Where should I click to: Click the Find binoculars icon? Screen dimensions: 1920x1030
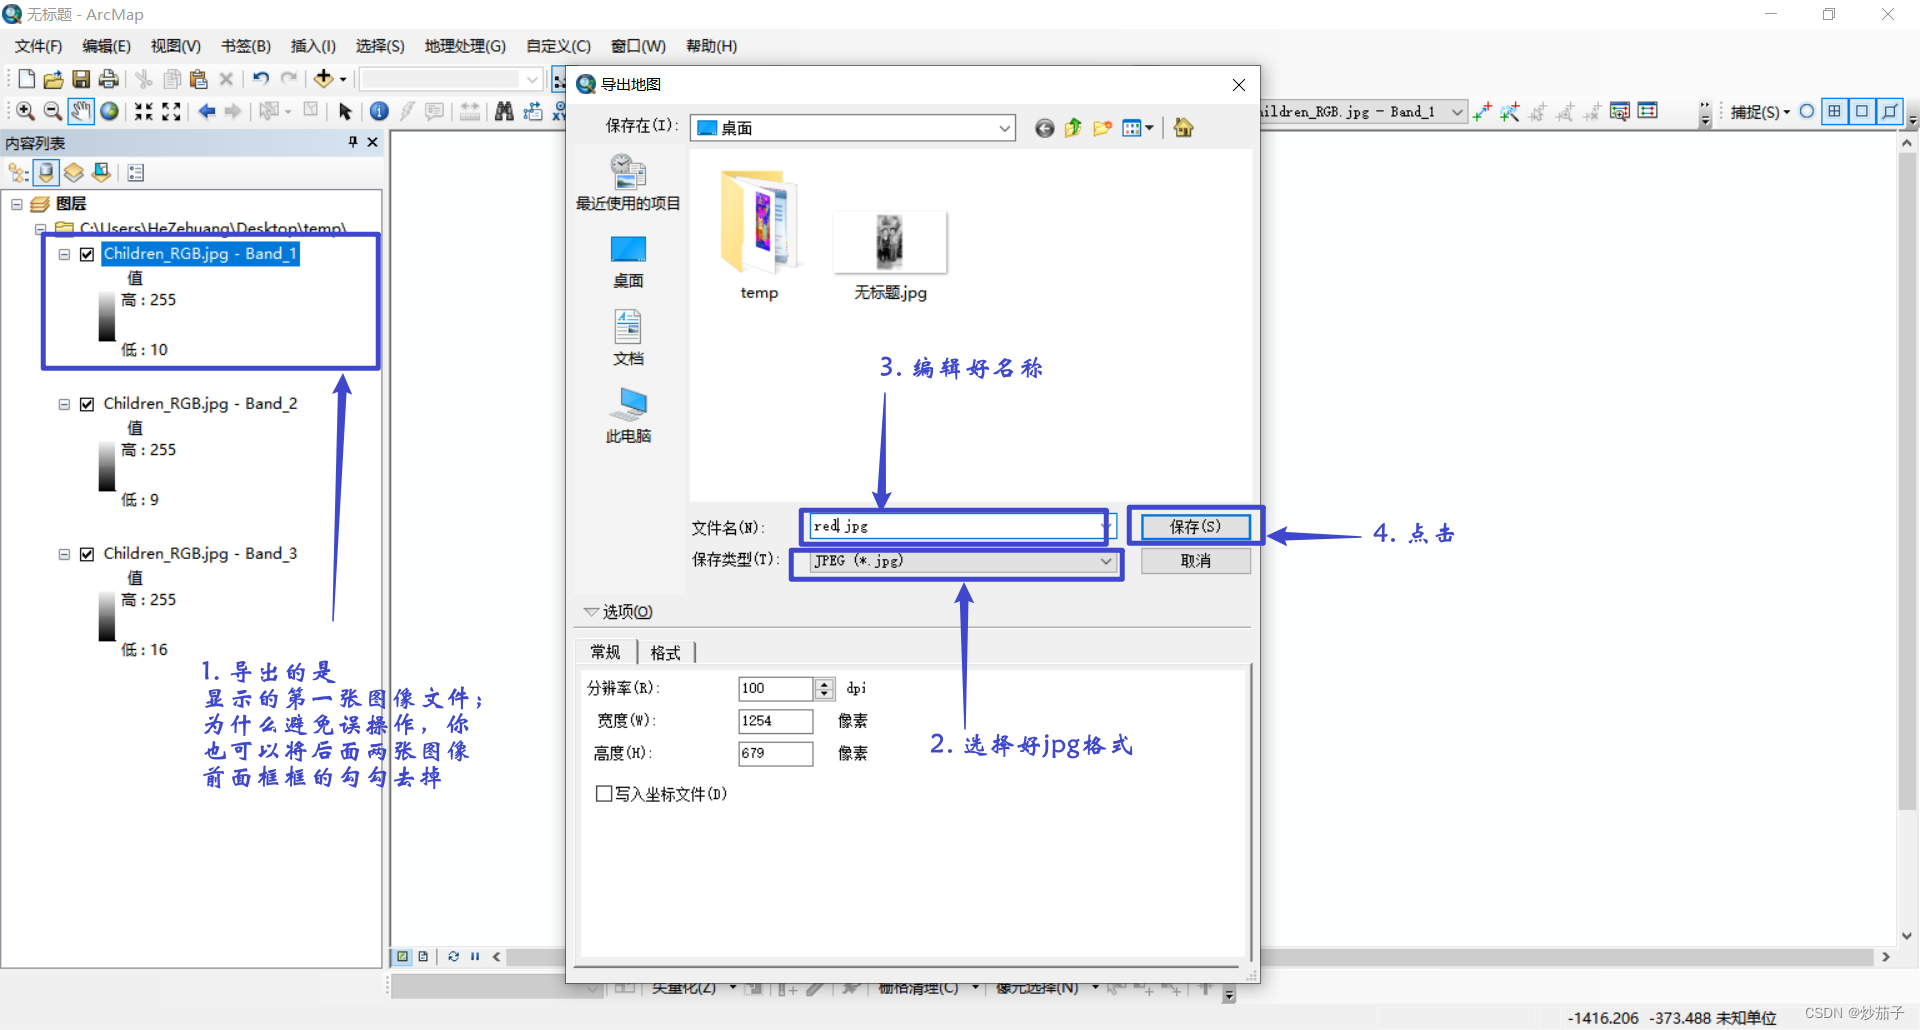(505, 111)
